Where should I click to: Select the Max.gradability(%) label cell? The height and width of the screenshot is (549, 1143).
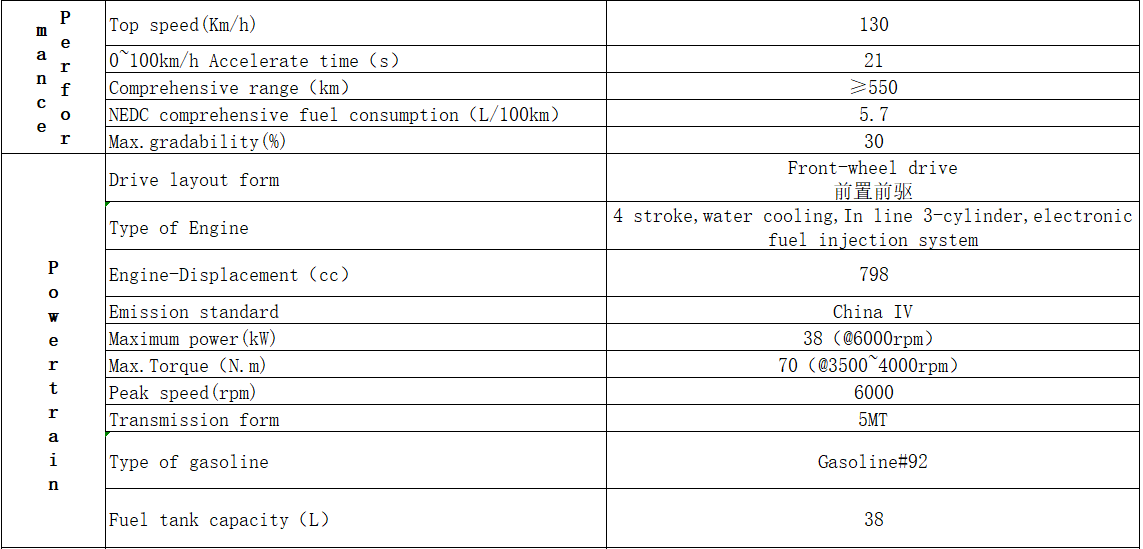click(356, 140)
